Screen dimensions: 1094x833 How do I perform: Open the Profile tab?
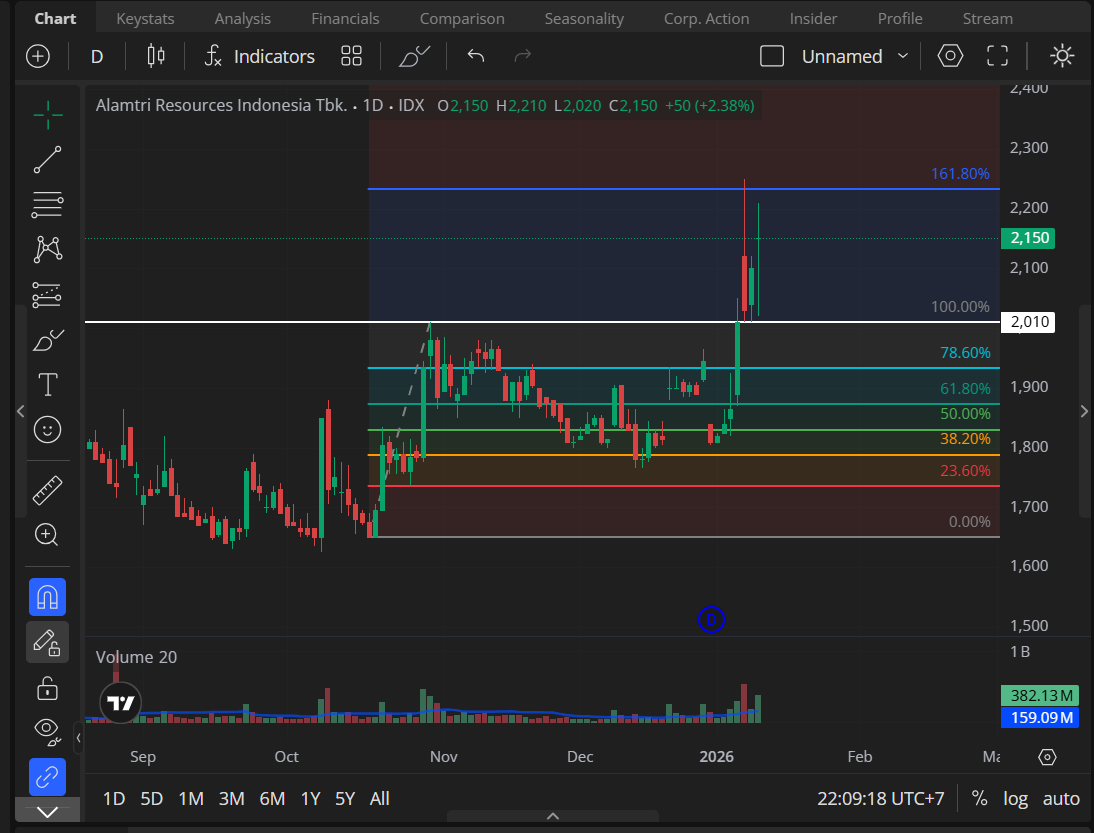(x=900, y=19)
